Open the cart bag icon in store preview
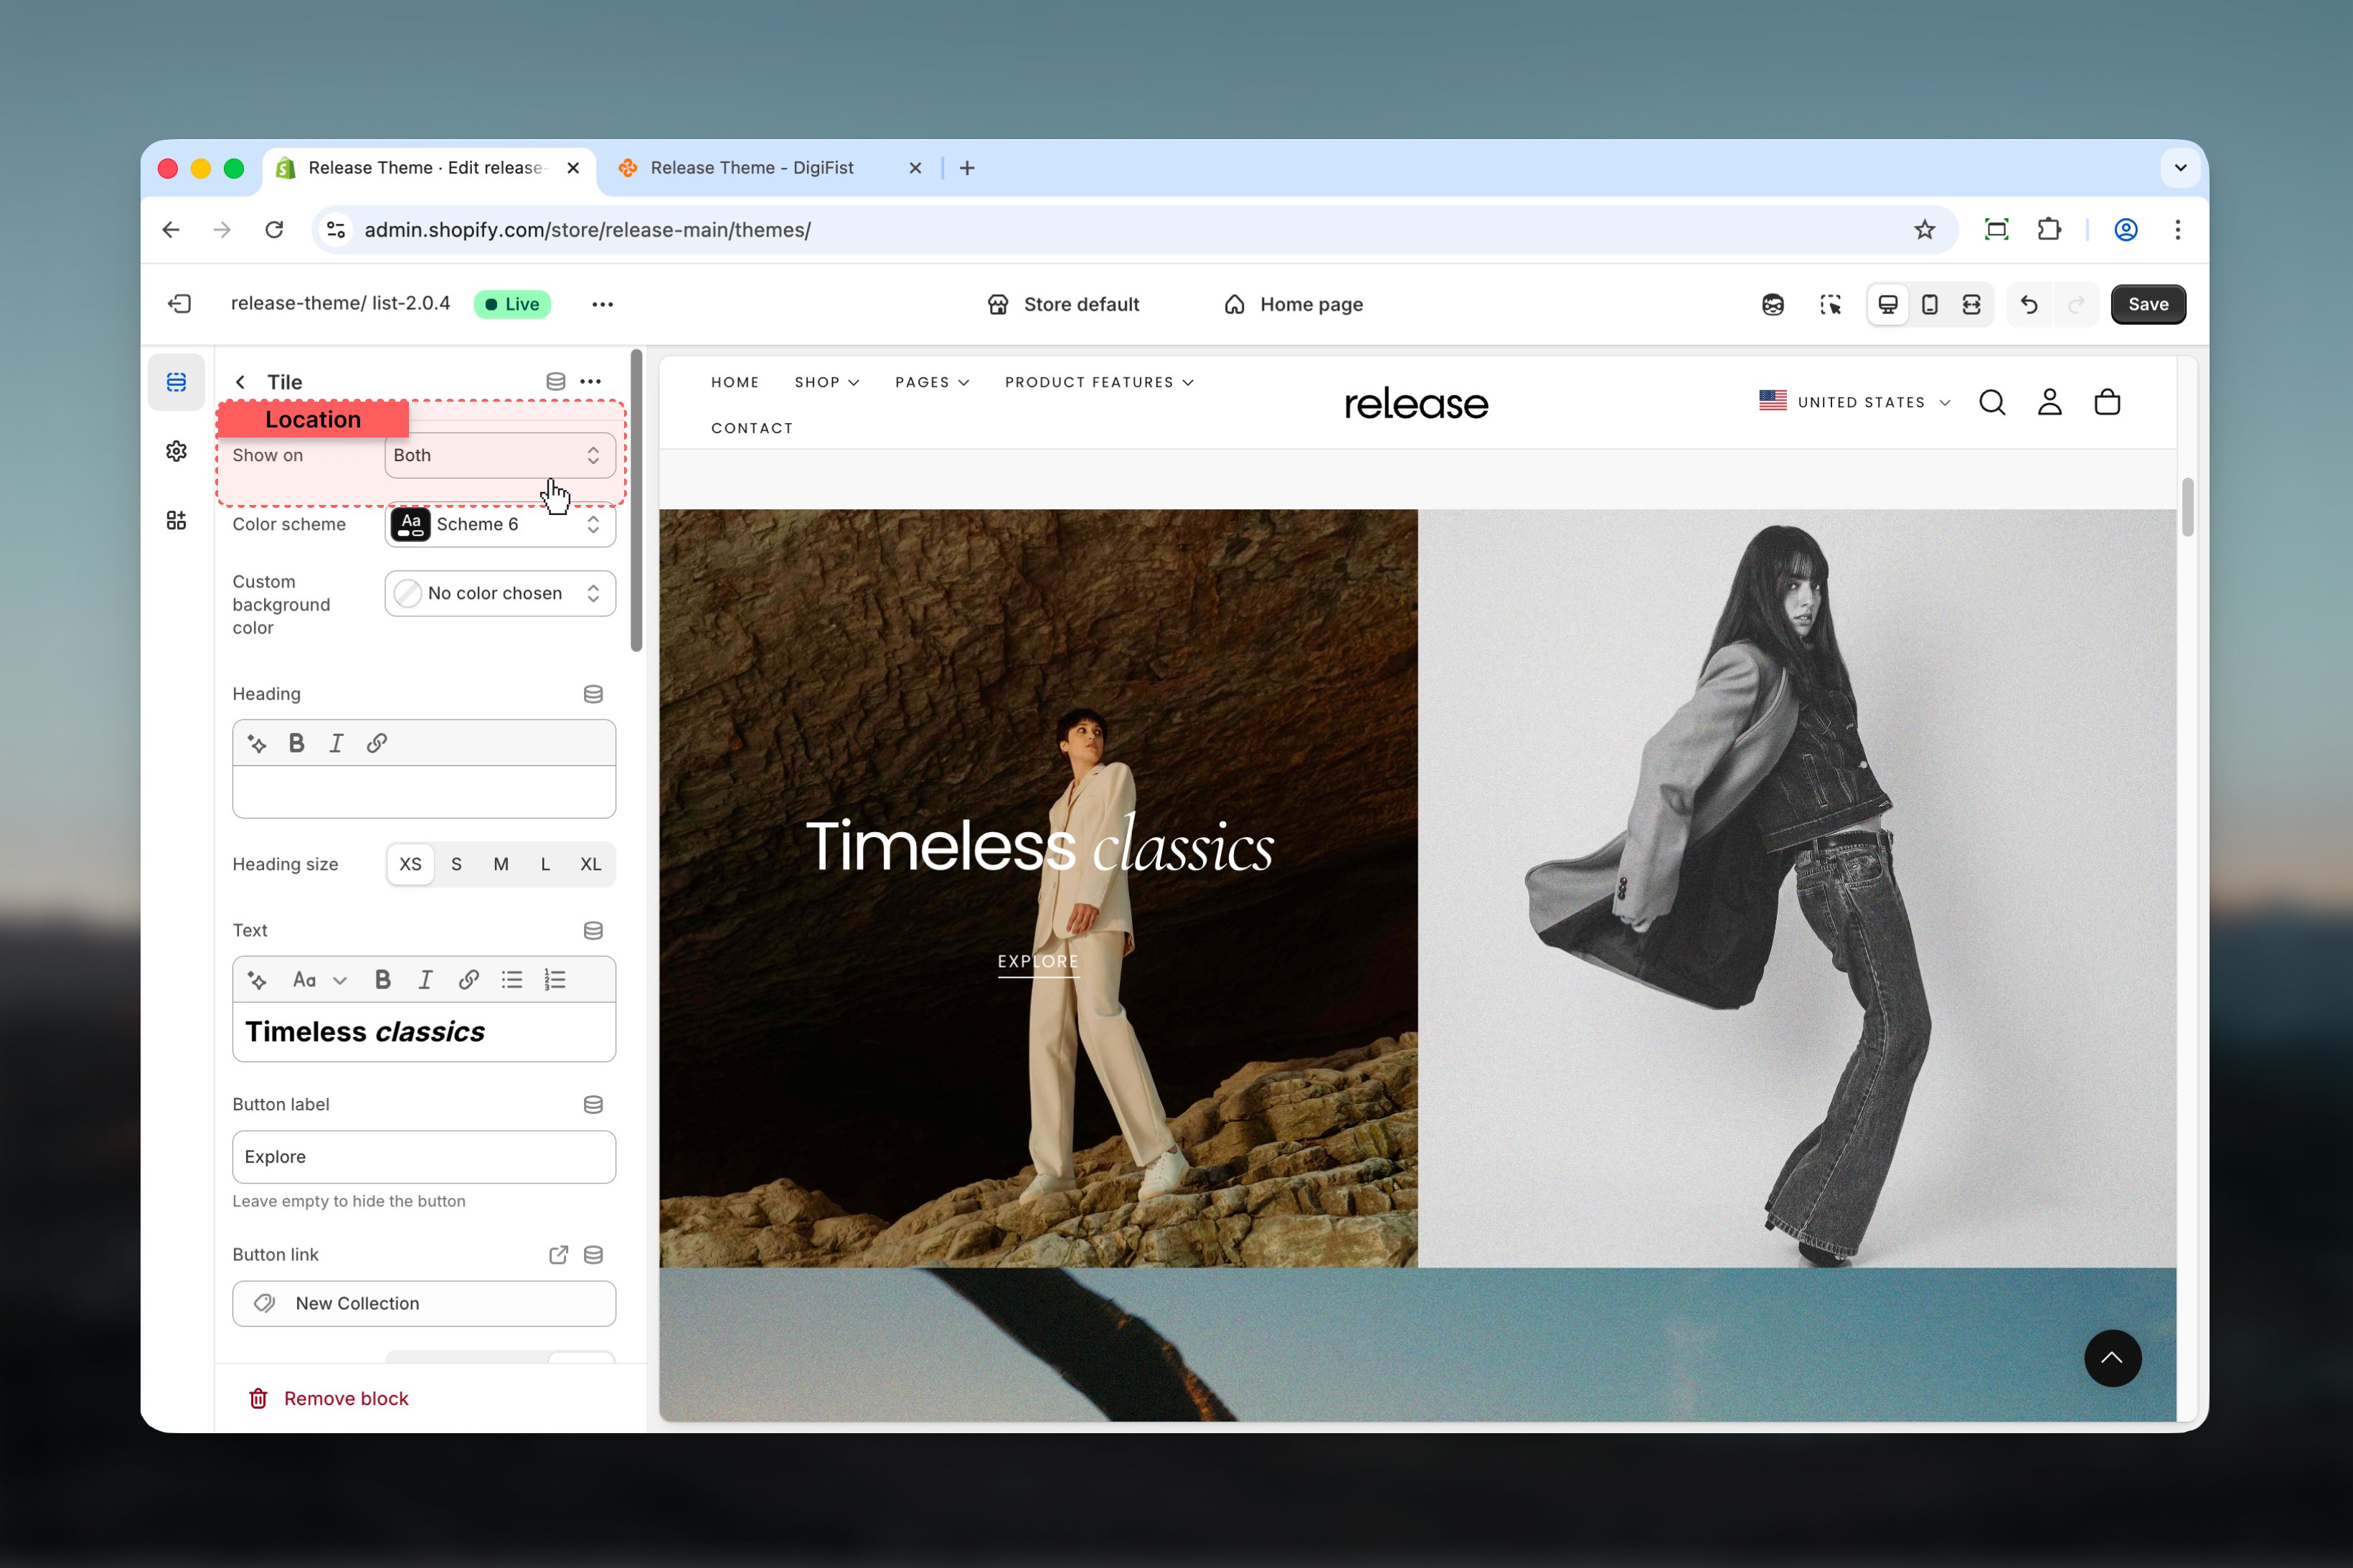The image size is (2353, 1568). click(x=2107, y=402)
